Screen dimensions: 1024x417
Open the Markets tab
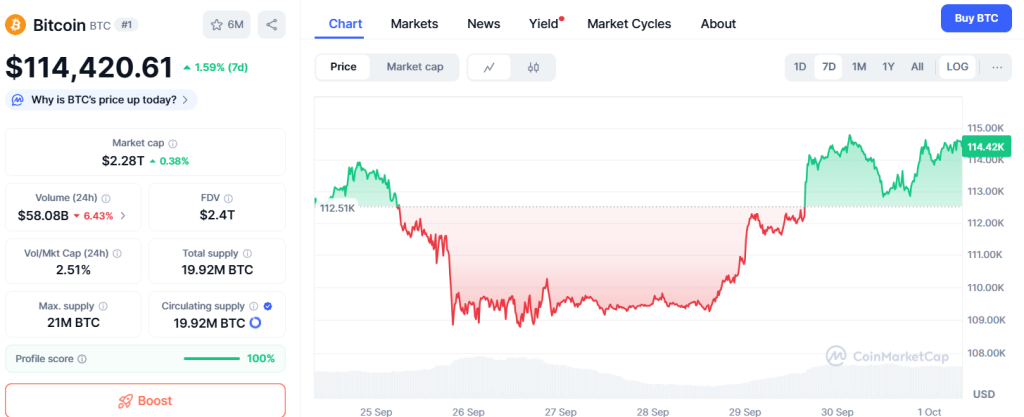point(414,23)
